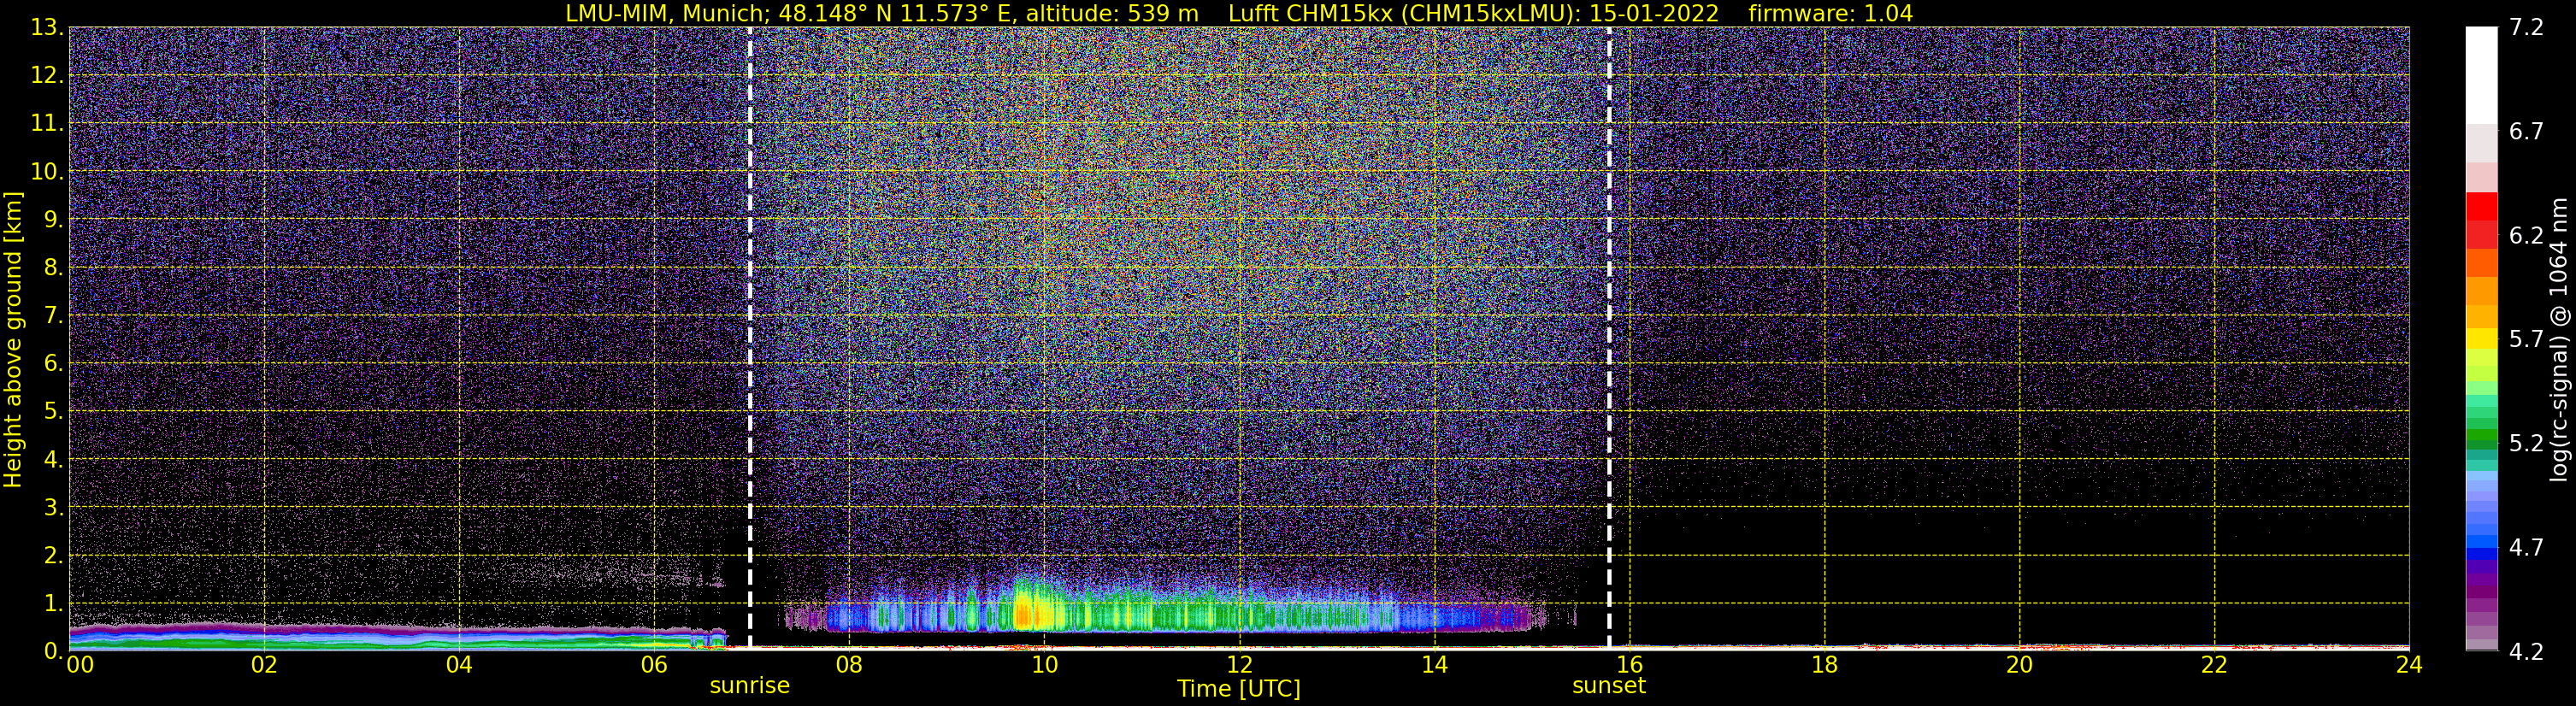Image resolution: width=2576 pixels, height=706 pixels.
Task: Click the '22' time axis tick label
Action: pos(2214,665)
